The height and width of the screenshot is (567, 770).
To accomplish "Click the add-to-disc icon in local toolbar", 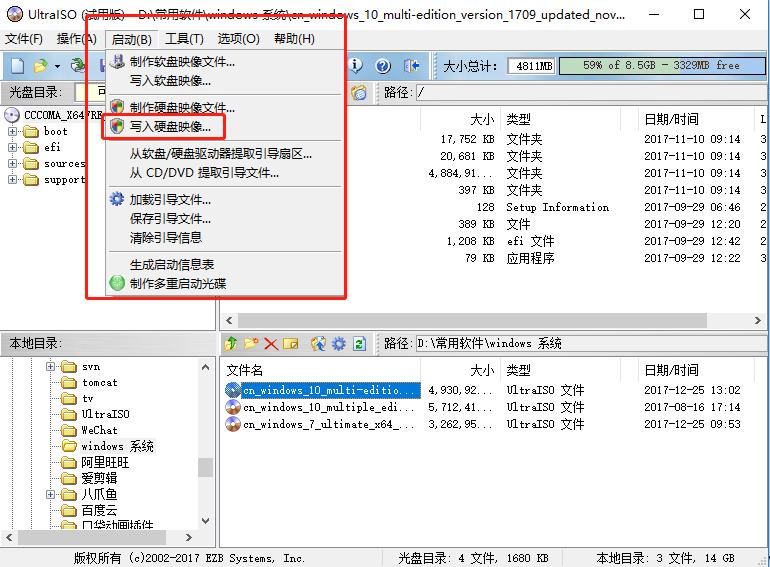I will pos(318,343).
